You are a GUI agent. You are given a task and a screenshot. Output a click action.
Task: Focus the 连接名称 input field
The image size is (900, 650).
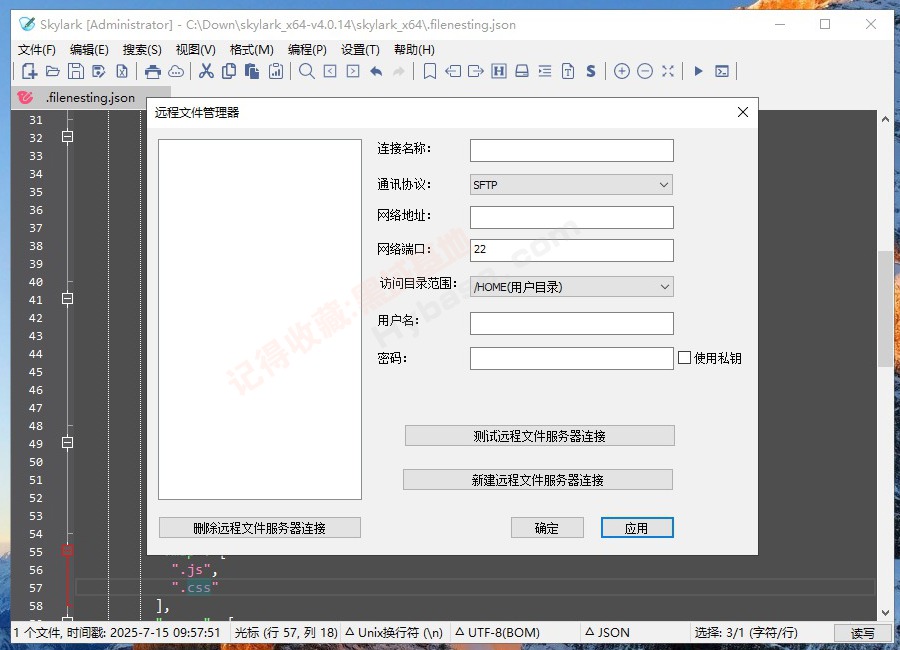(572, 150)
